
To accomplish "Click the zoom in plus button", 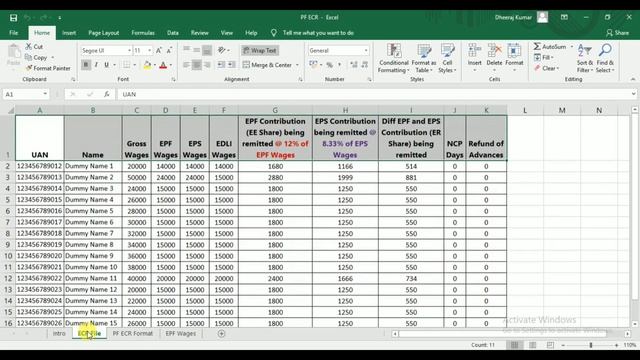I will [616, 345].
